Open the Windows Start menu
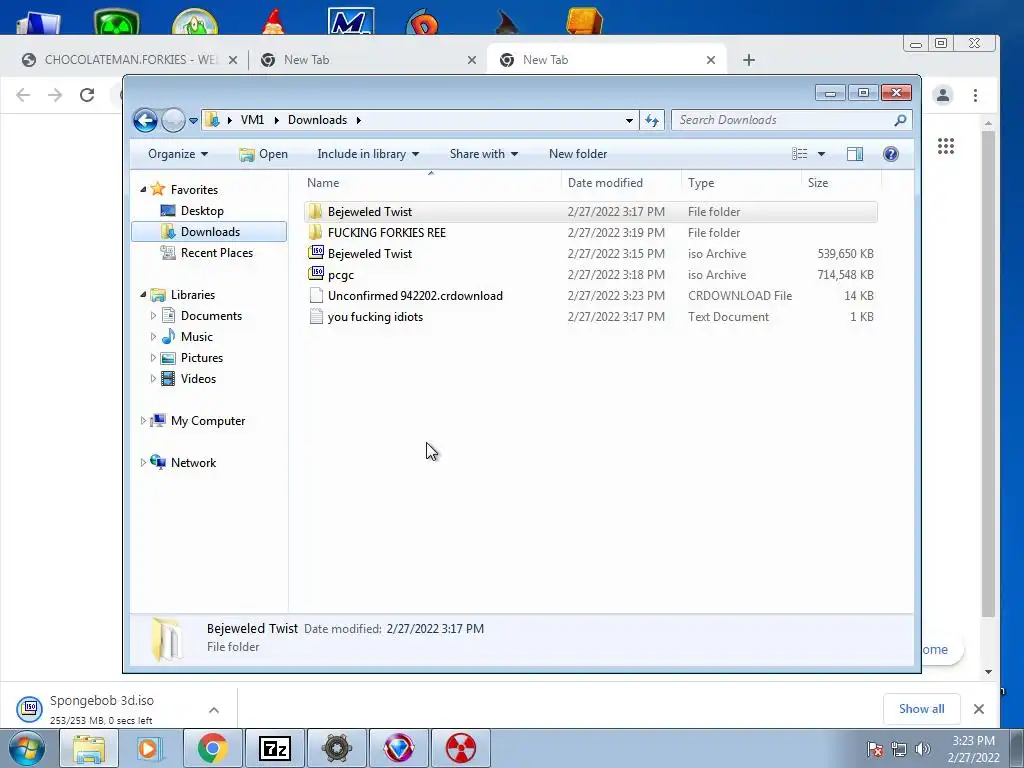Viewport: 1024px width, 768px height. (25, 748)
